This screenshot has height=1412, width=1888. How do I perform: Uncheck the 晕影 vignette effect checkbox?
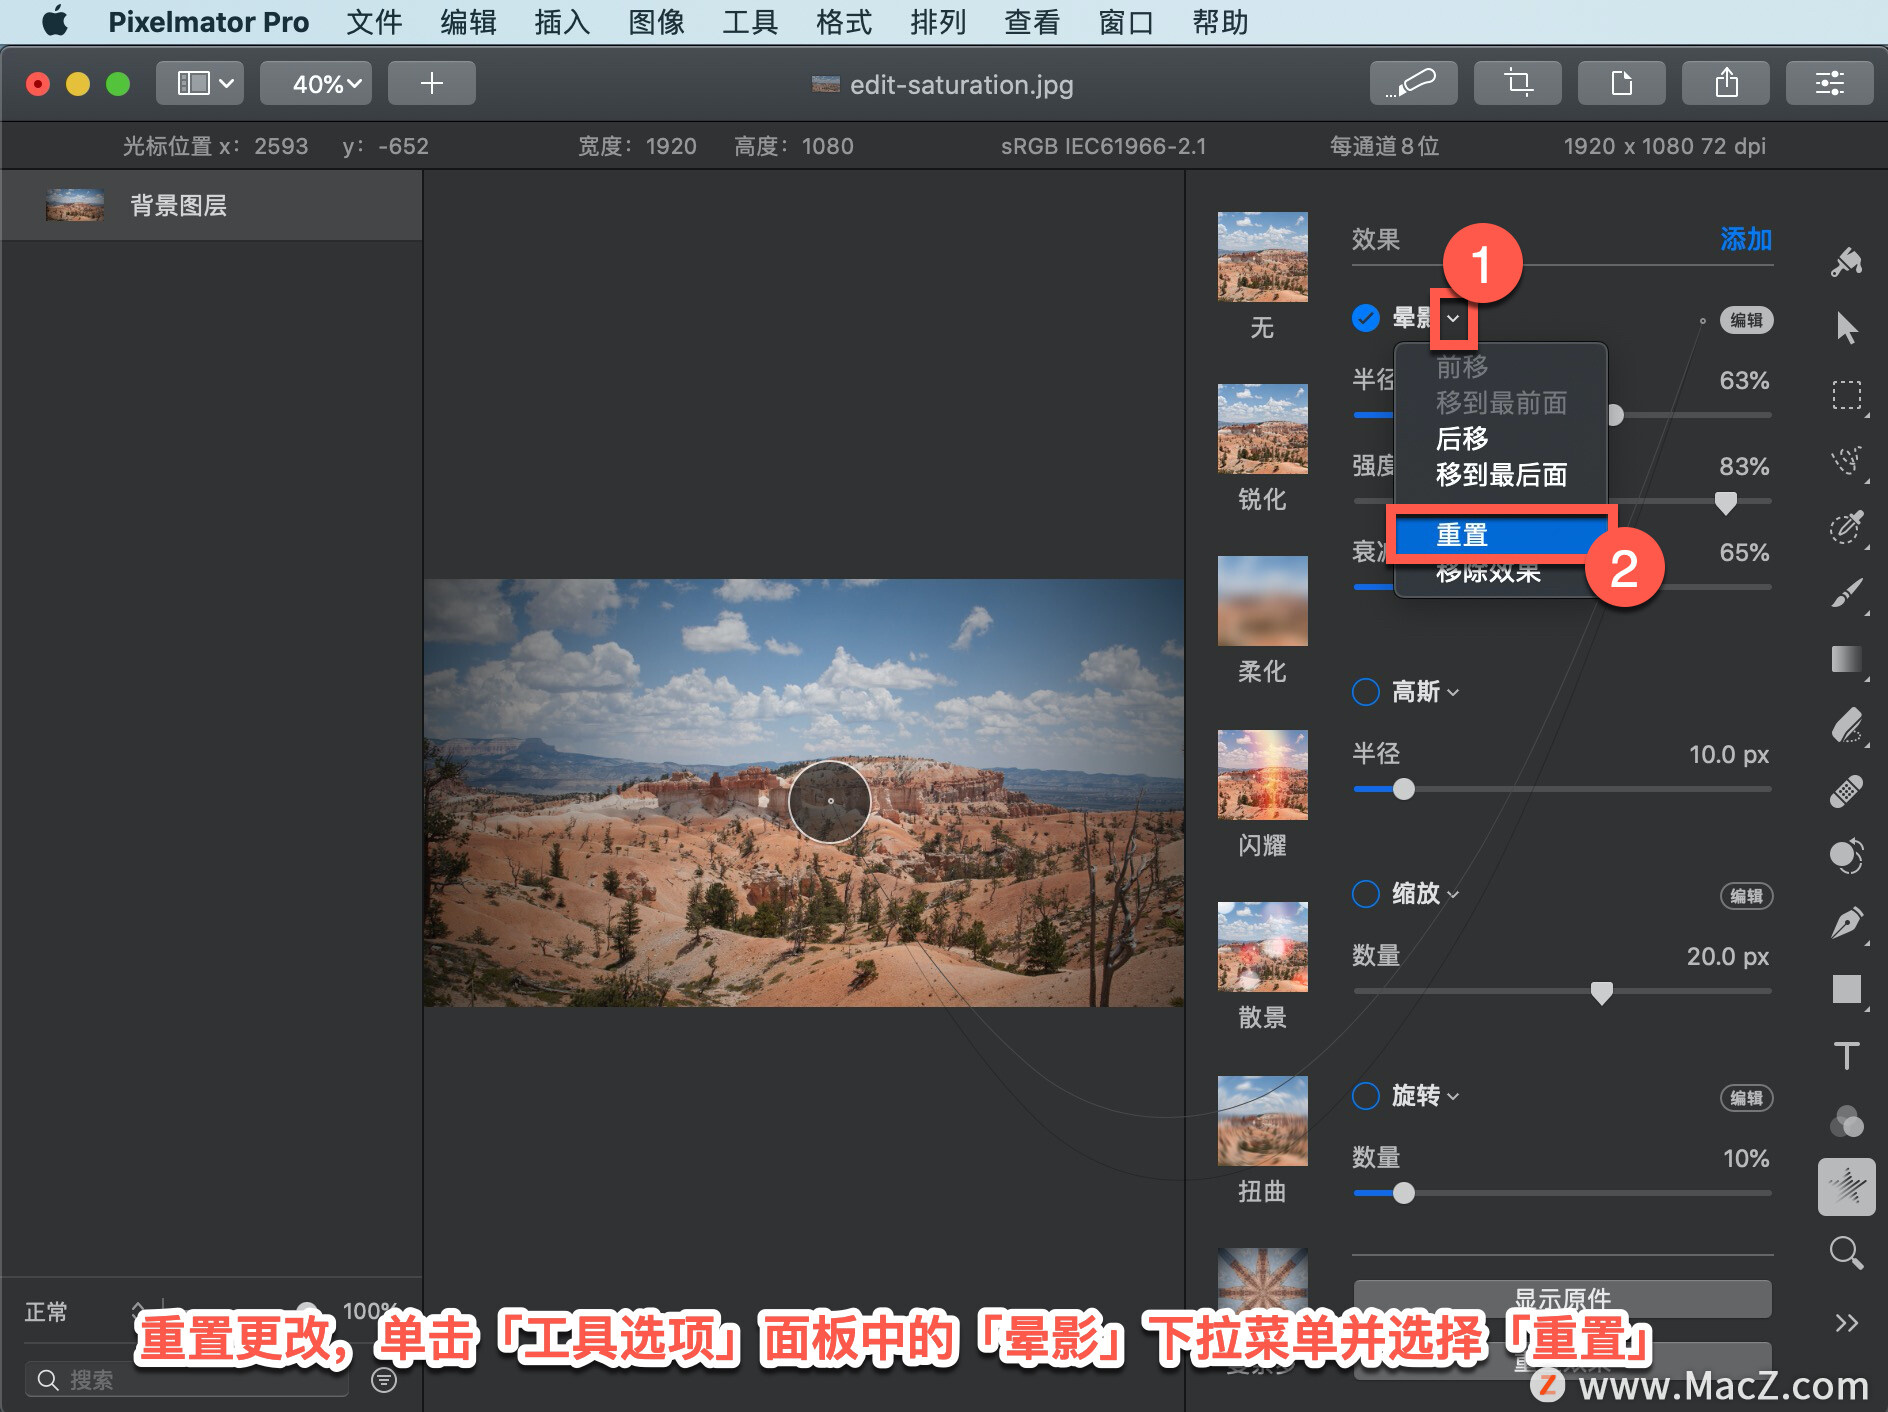click(1365, 318)
